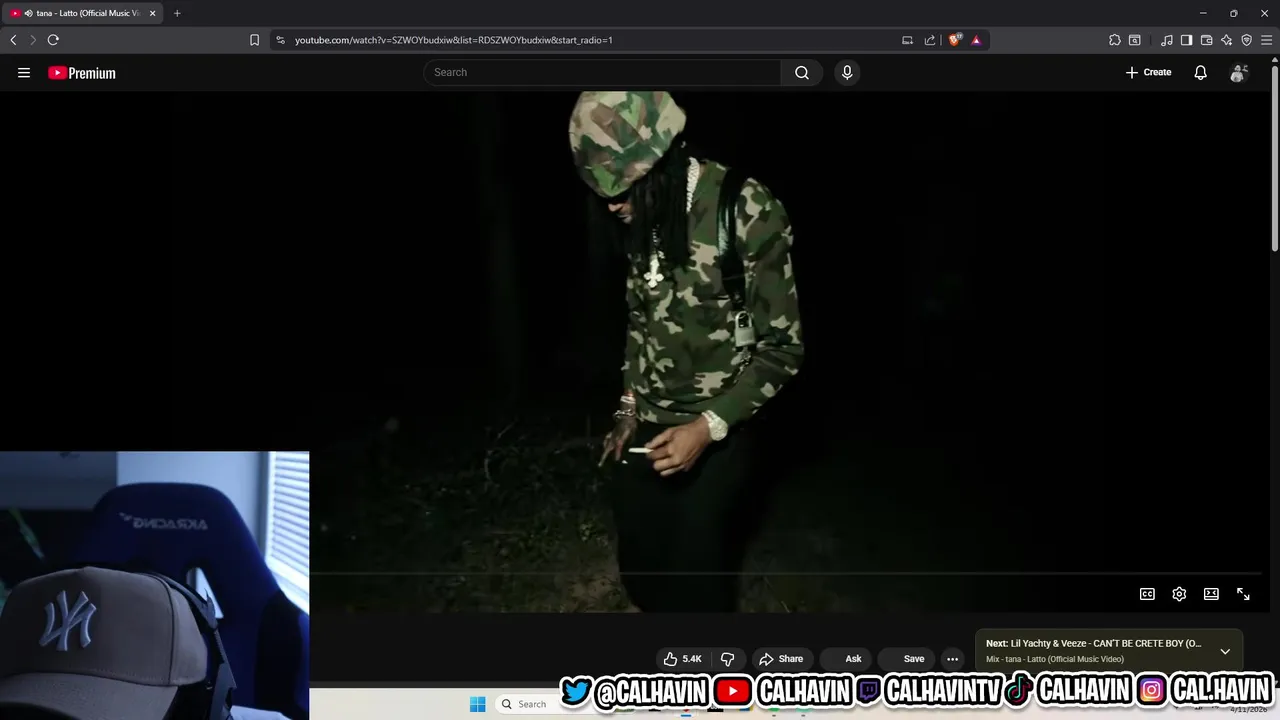The image size is (1280, 720).
Task: View site information icon next to URL
Action: pyautogui.click(x=280, y=40)
